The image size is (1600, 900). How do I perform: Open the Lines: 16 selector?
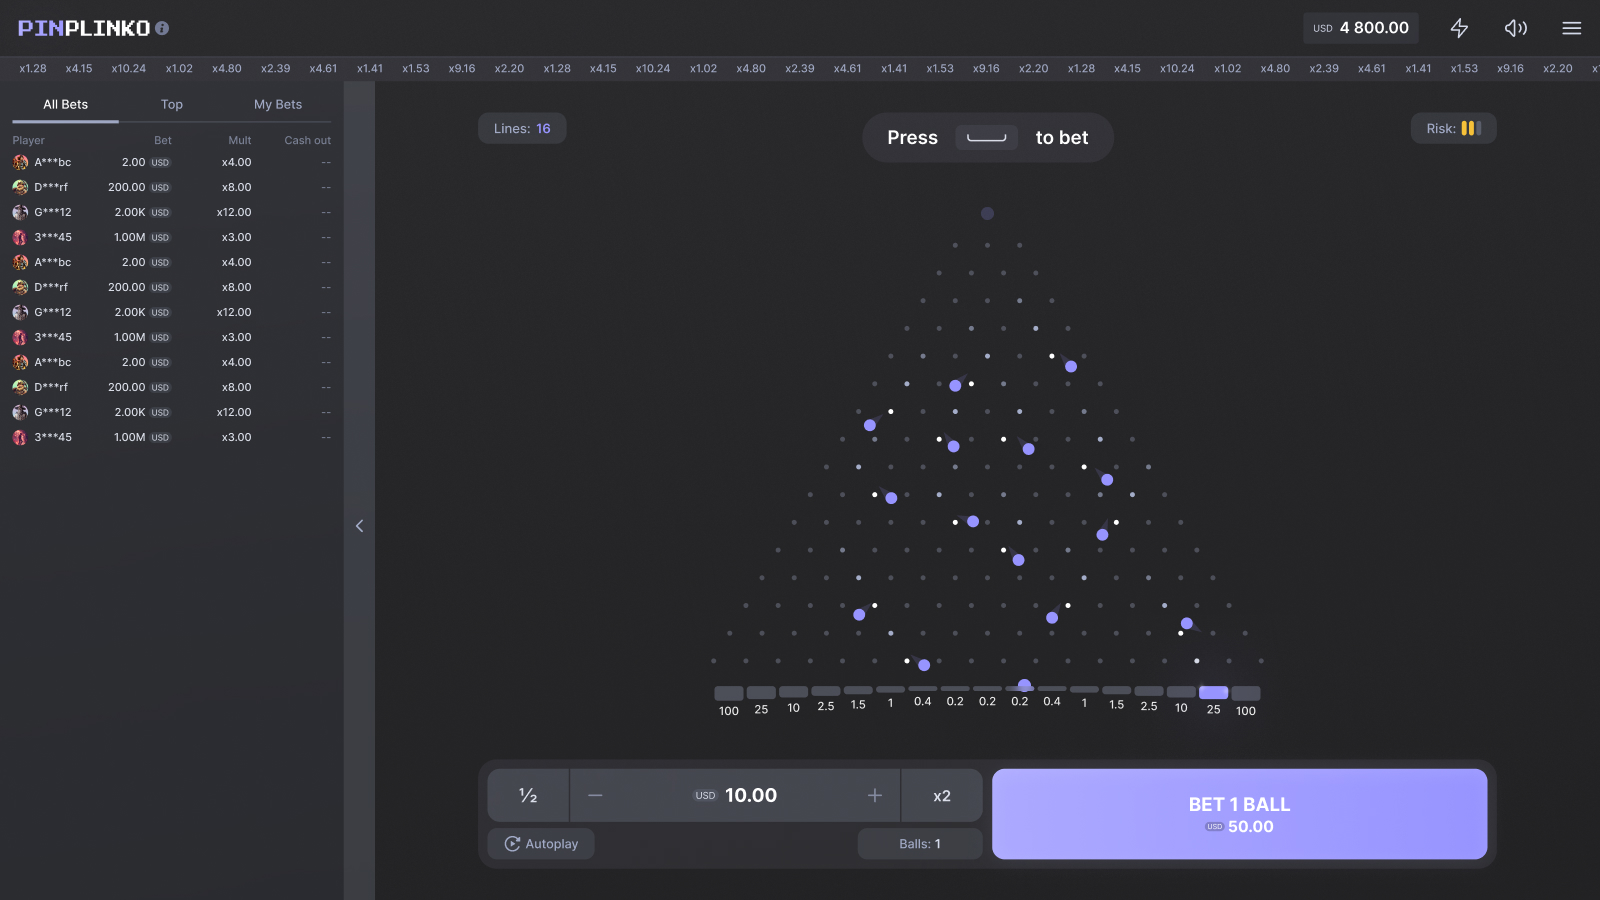click(522, 128)
